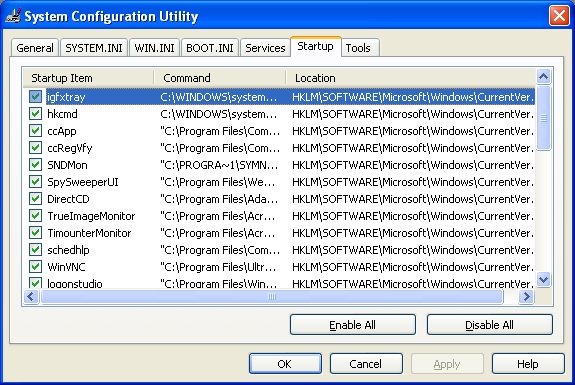Viewport: 575px width, 385px height.
Task: Confirm with the OK button
Action: click(285, 364)
